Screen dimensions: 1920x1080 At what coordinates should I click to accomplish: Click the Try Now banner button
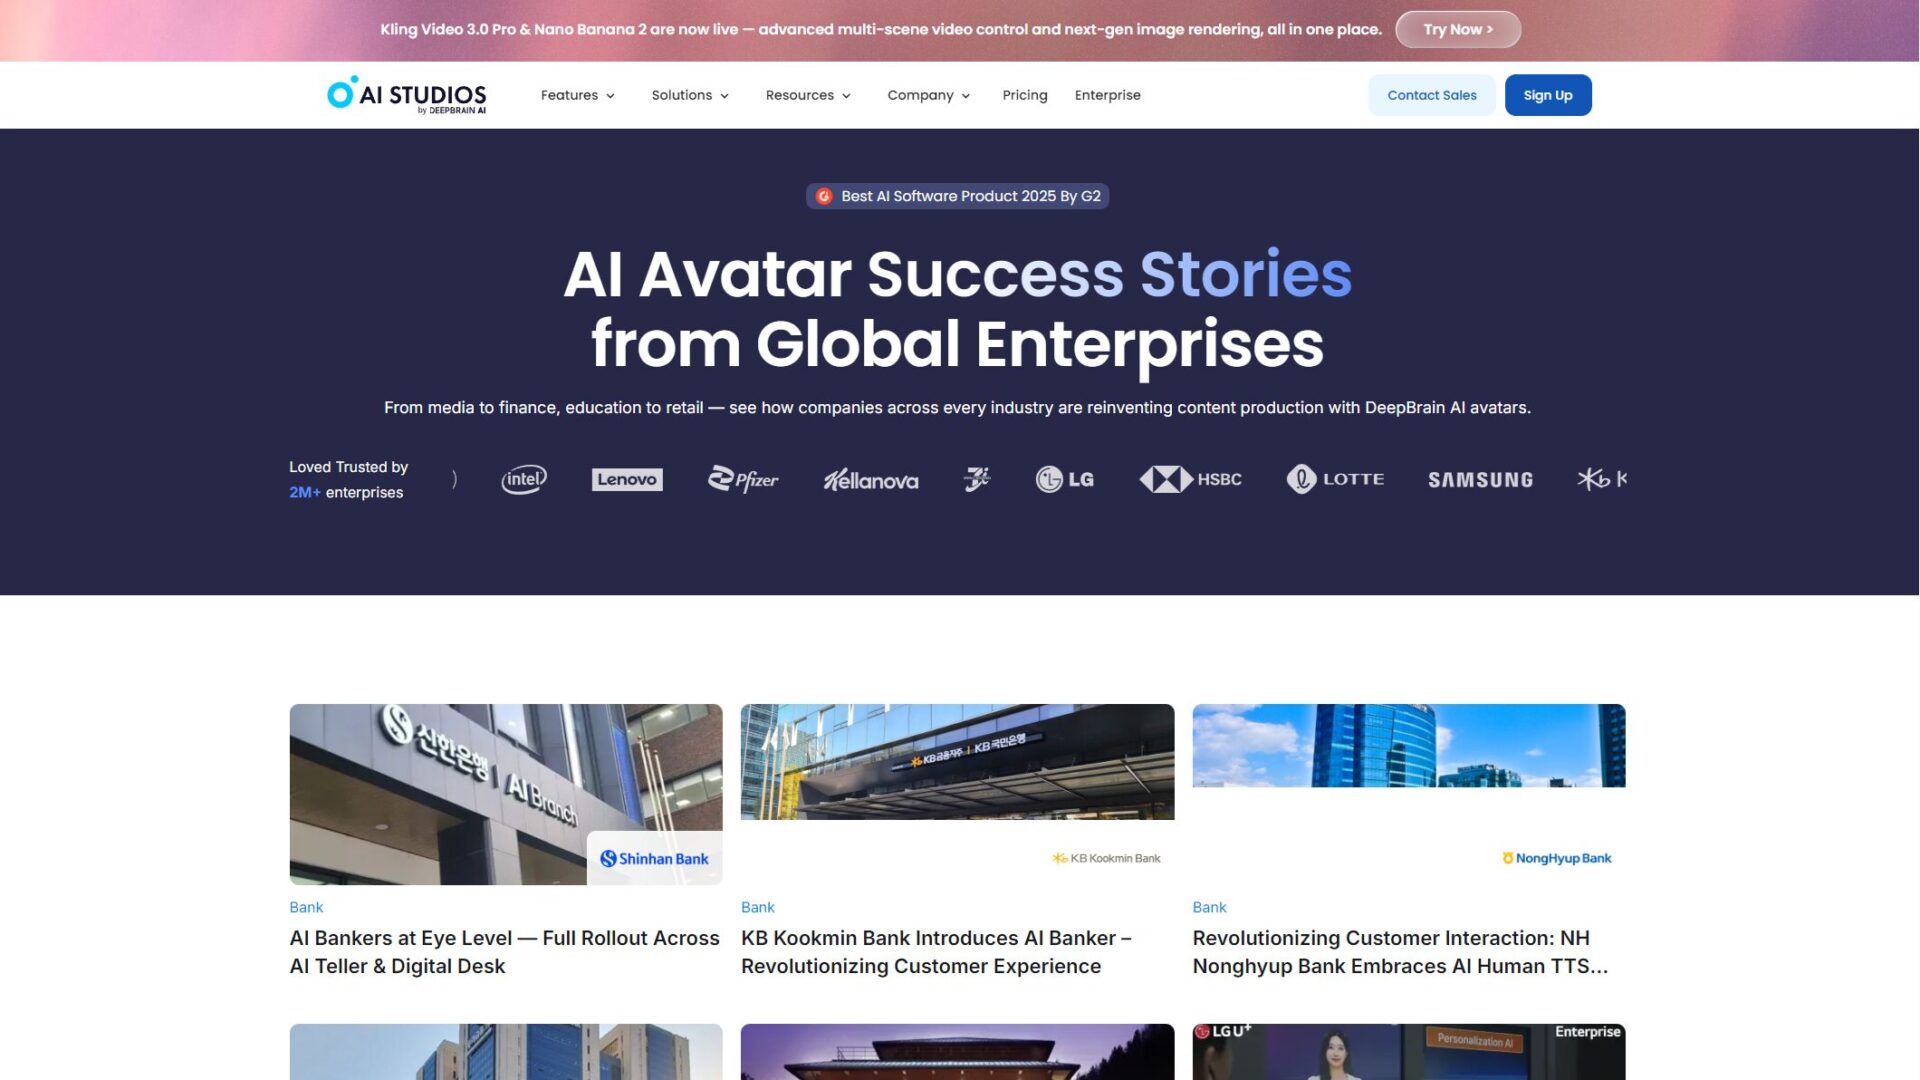(x=1458, y=29)
